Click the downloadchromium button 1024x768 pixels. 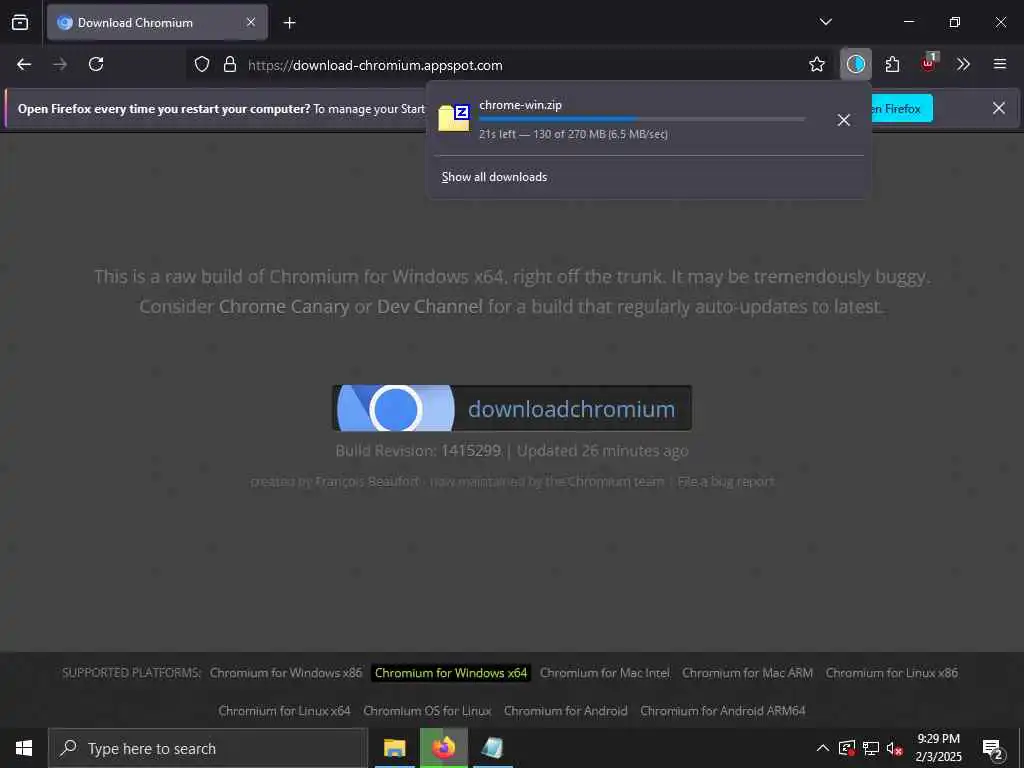512,408
